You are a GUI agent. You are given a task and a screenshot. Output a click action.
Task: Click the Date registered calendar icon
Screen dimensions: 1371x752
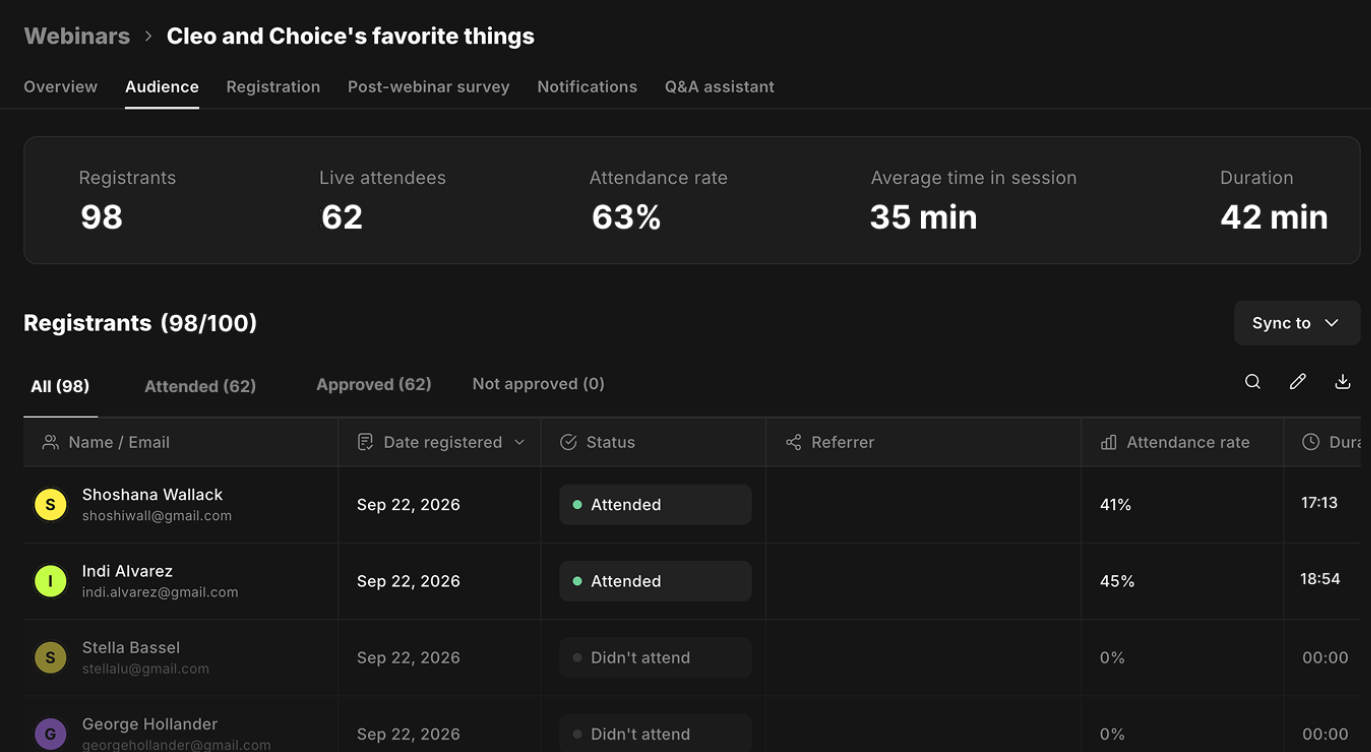click(365, 442)
